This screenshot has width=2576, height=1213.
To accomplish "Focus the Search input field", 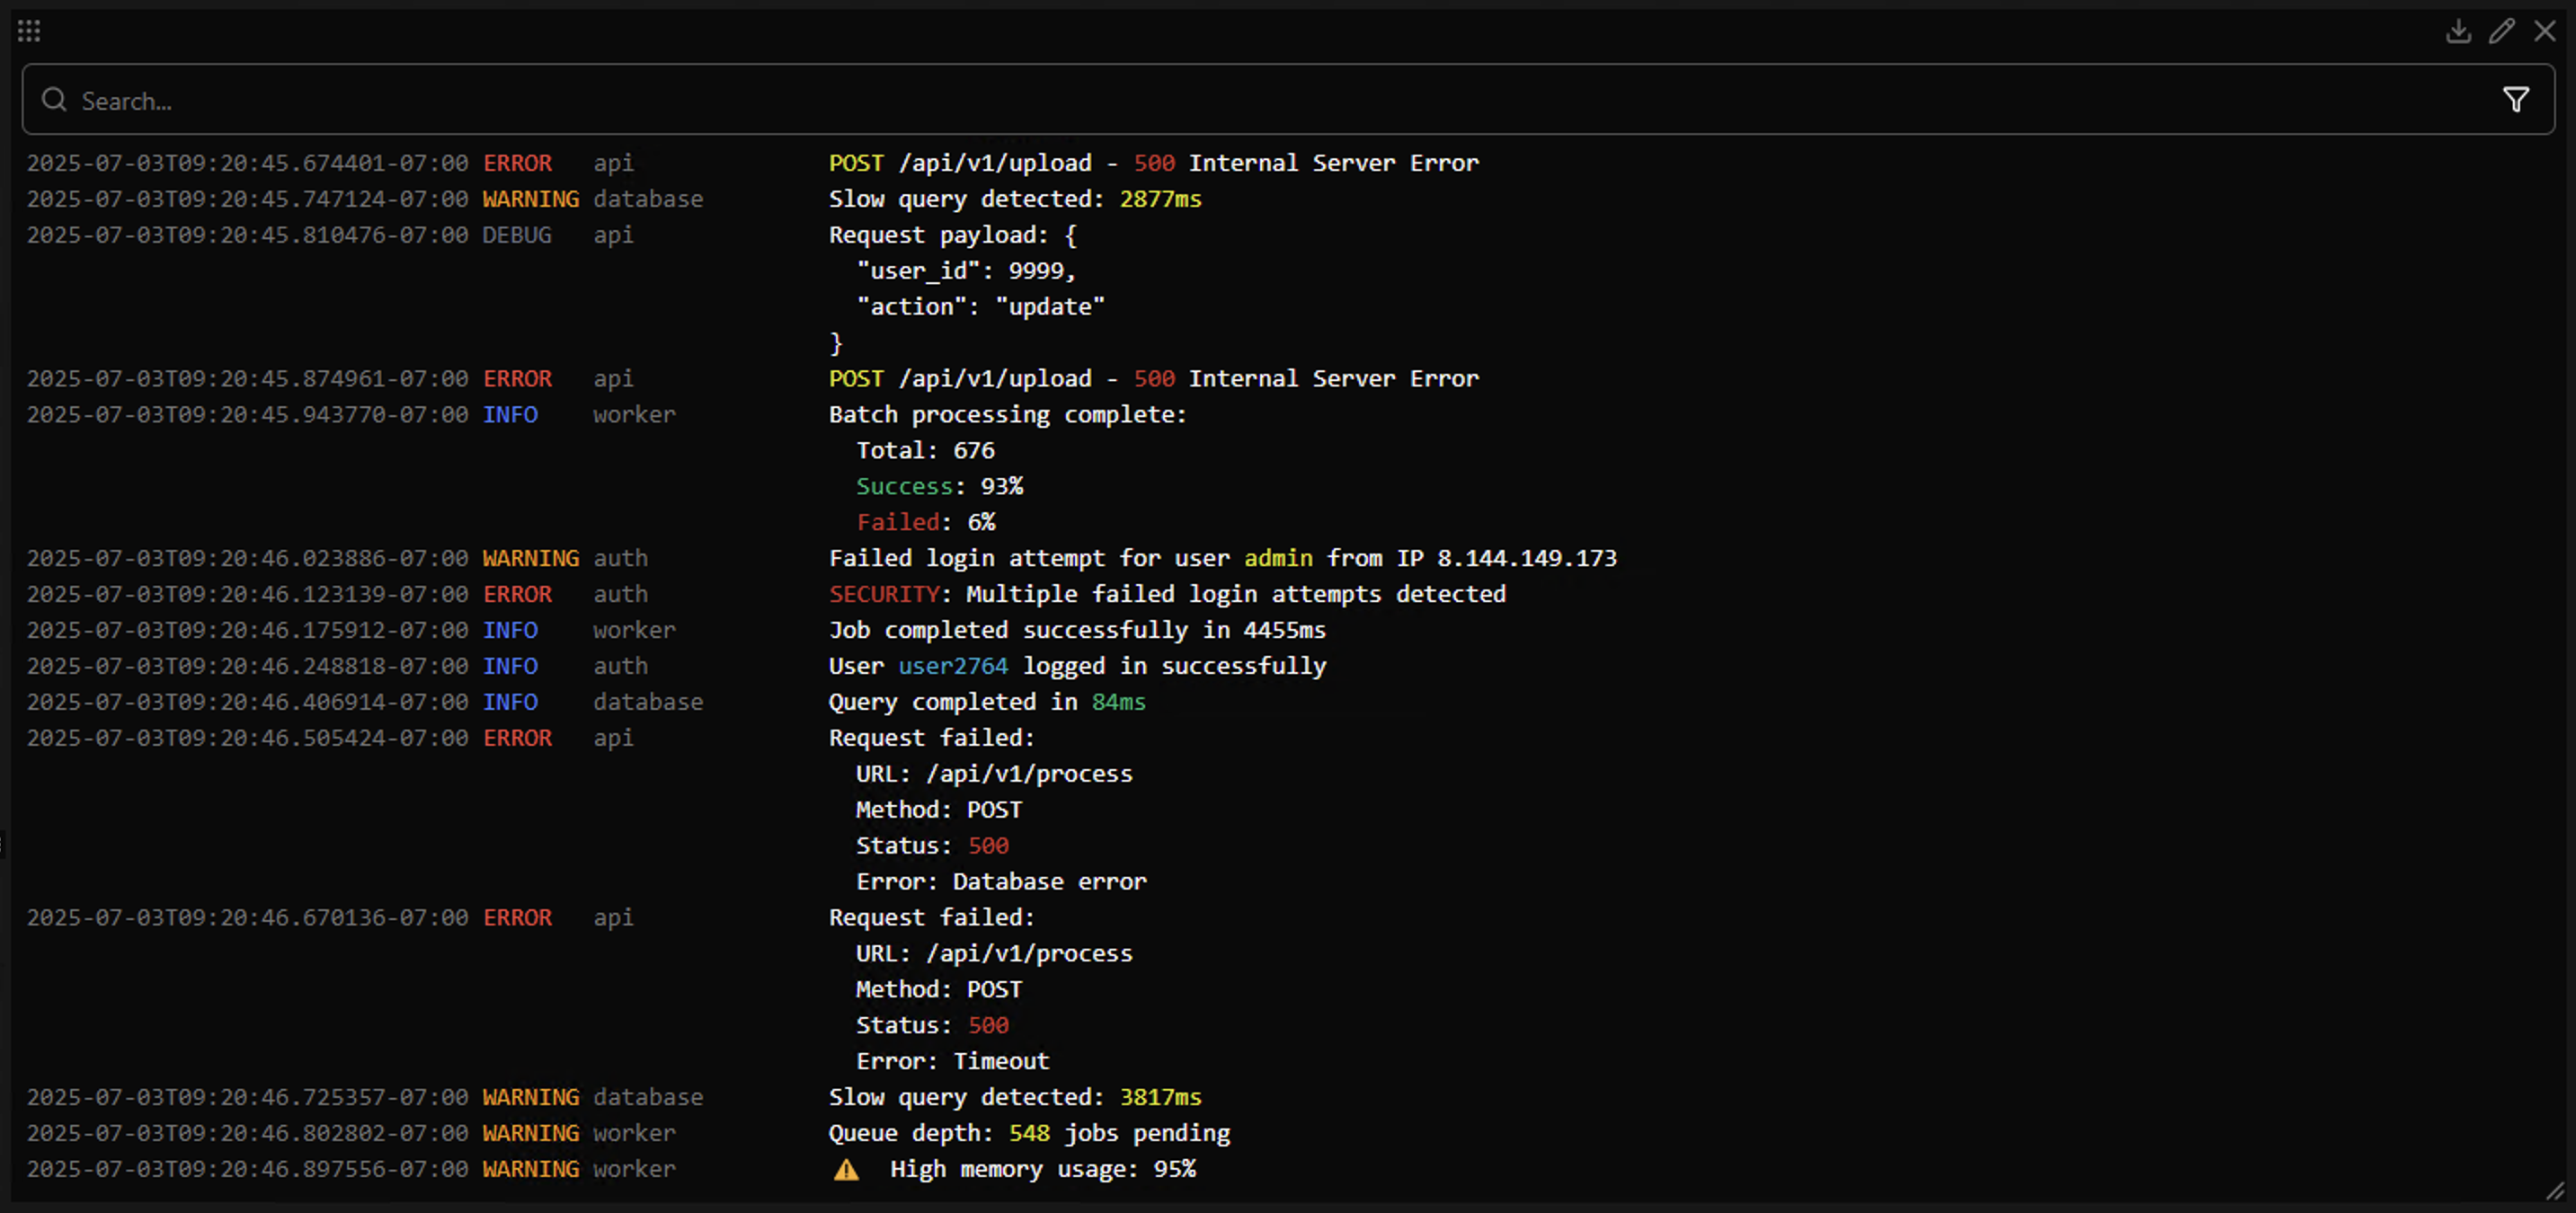I will (x=1200, y=100).
